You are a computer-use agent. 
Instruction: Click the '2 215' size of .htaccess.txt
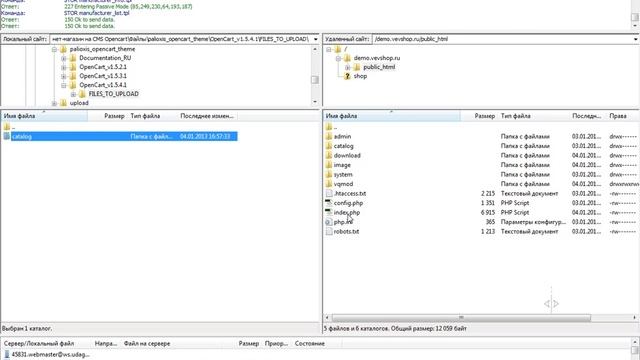click(x=488, y=193)
